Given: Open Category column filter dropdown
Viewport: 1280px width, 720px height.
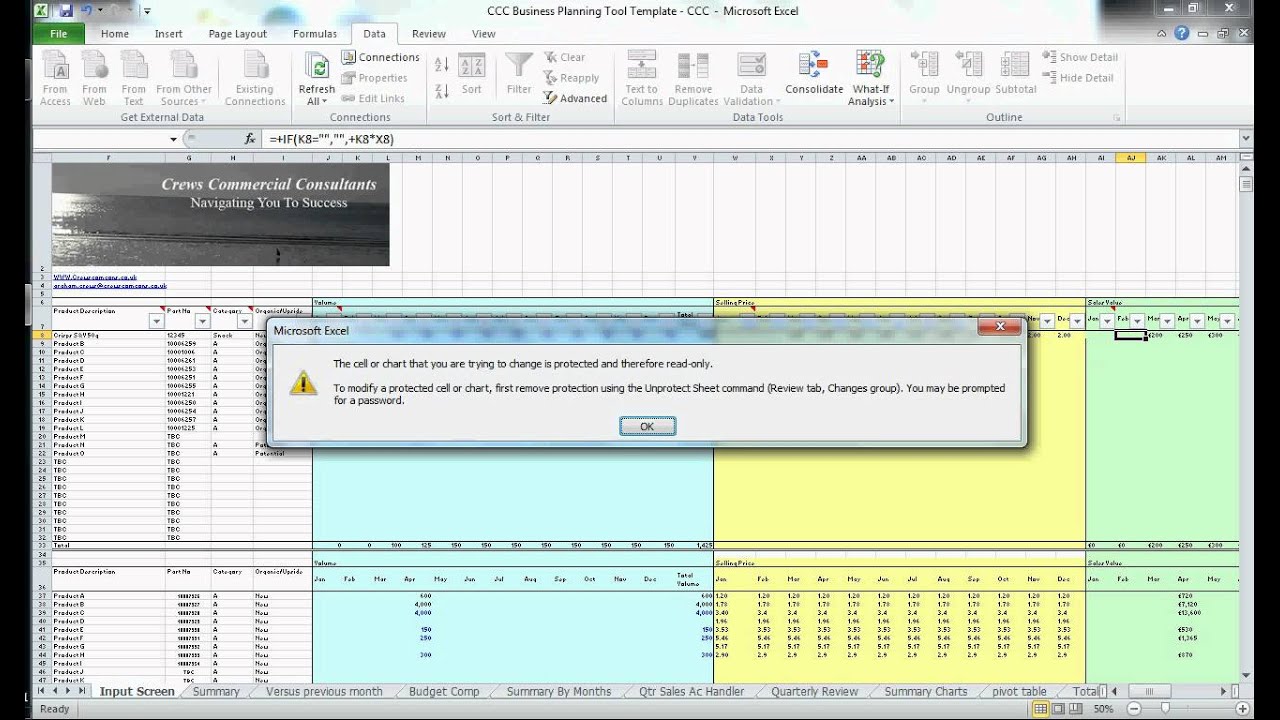Looking at the screenshot, I should coord(244,321).
